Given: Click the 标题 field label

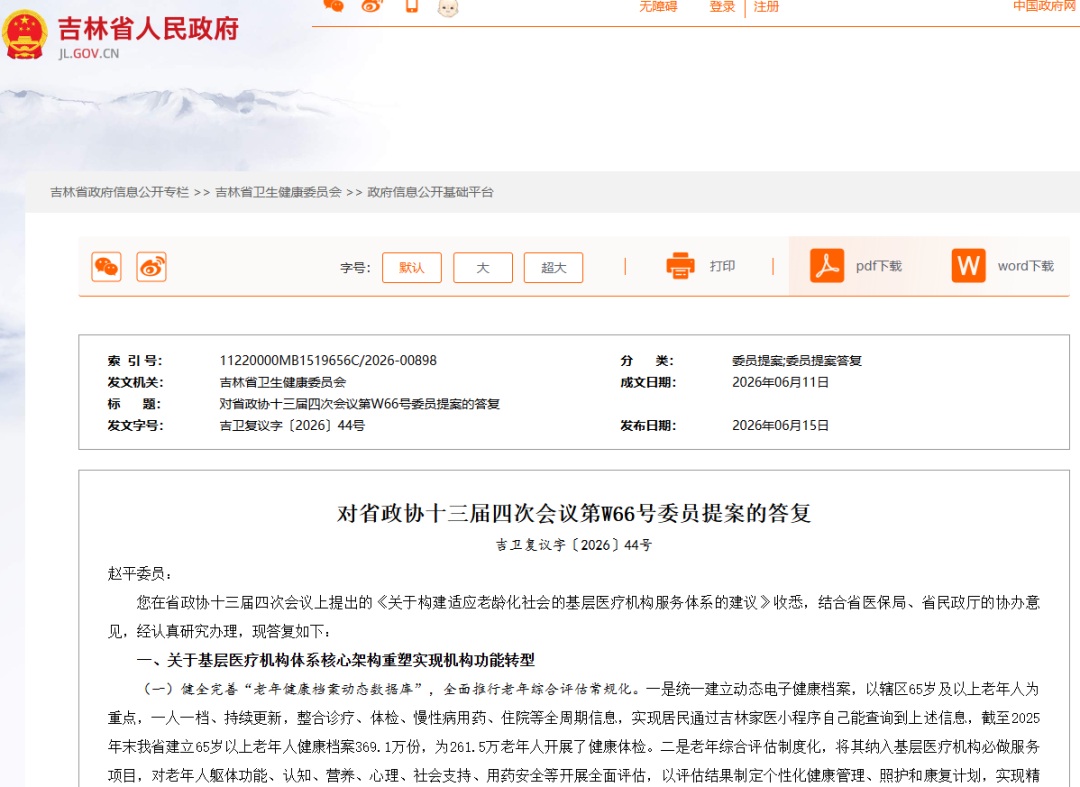Looking at the screenshot, I should [134, 404].
